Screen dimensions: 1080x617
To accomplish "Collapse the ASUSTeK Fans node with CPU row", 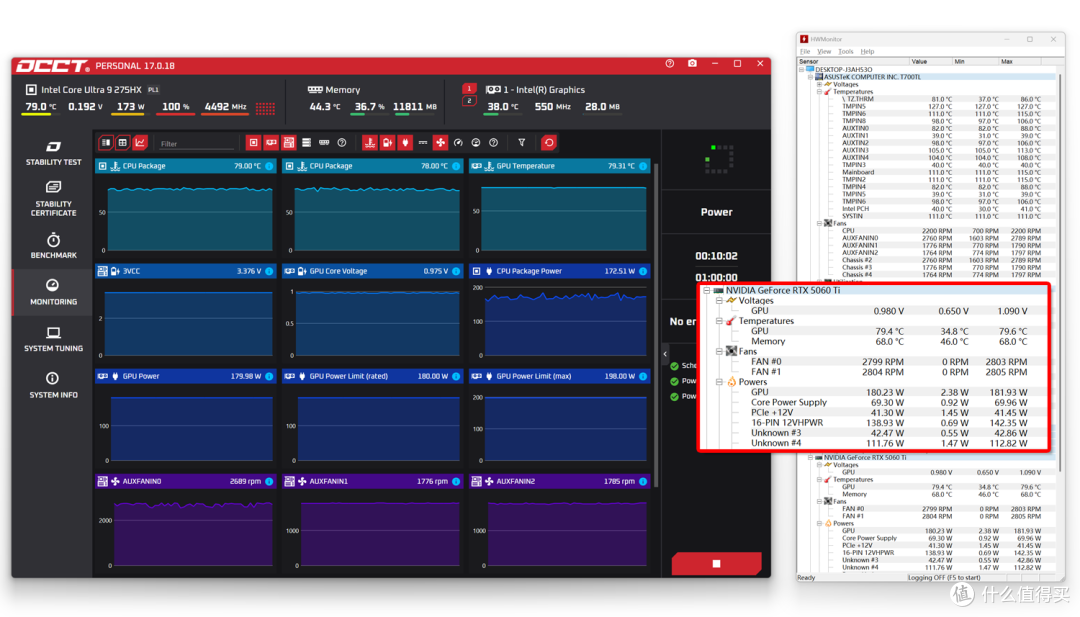I will [x=819, y=223].
